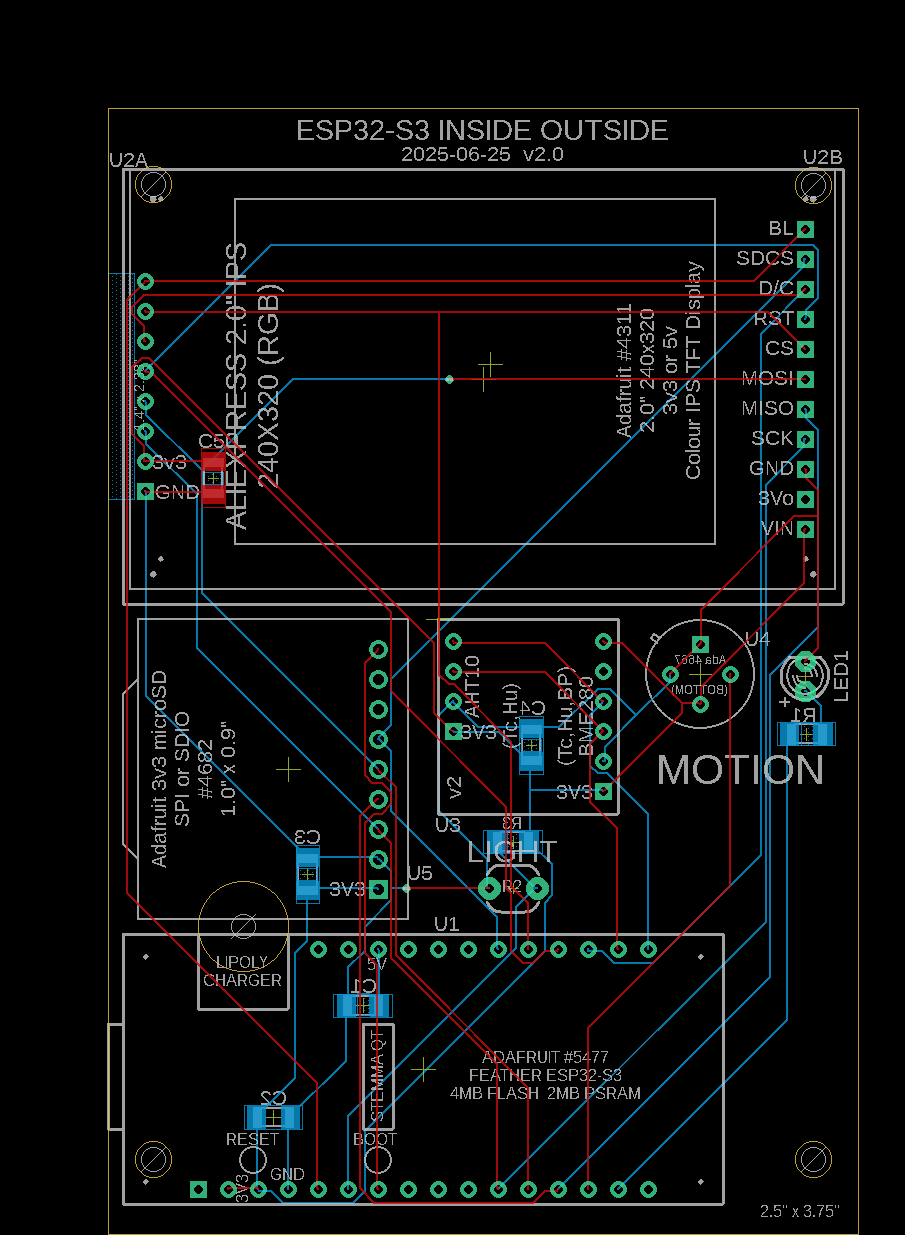Select the blue R3 resistor footprint
Screen dimensions: 905x1235
[x=513, y=843]
